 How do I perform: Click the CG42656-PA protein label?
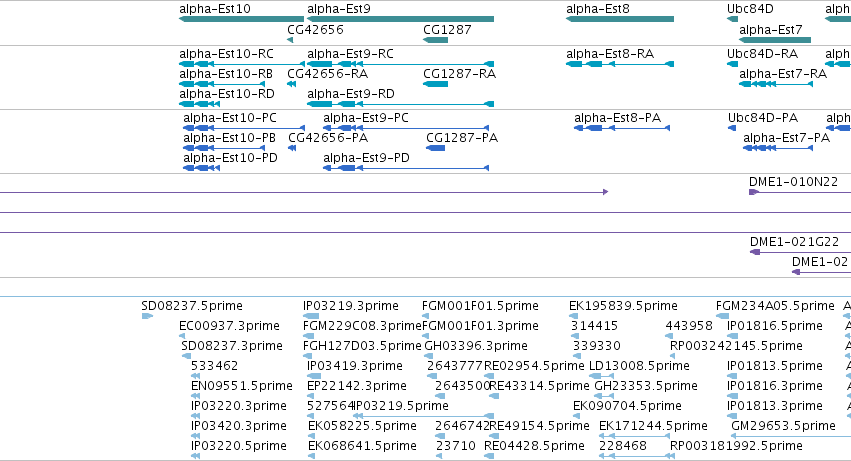click(x=328, y=138)
